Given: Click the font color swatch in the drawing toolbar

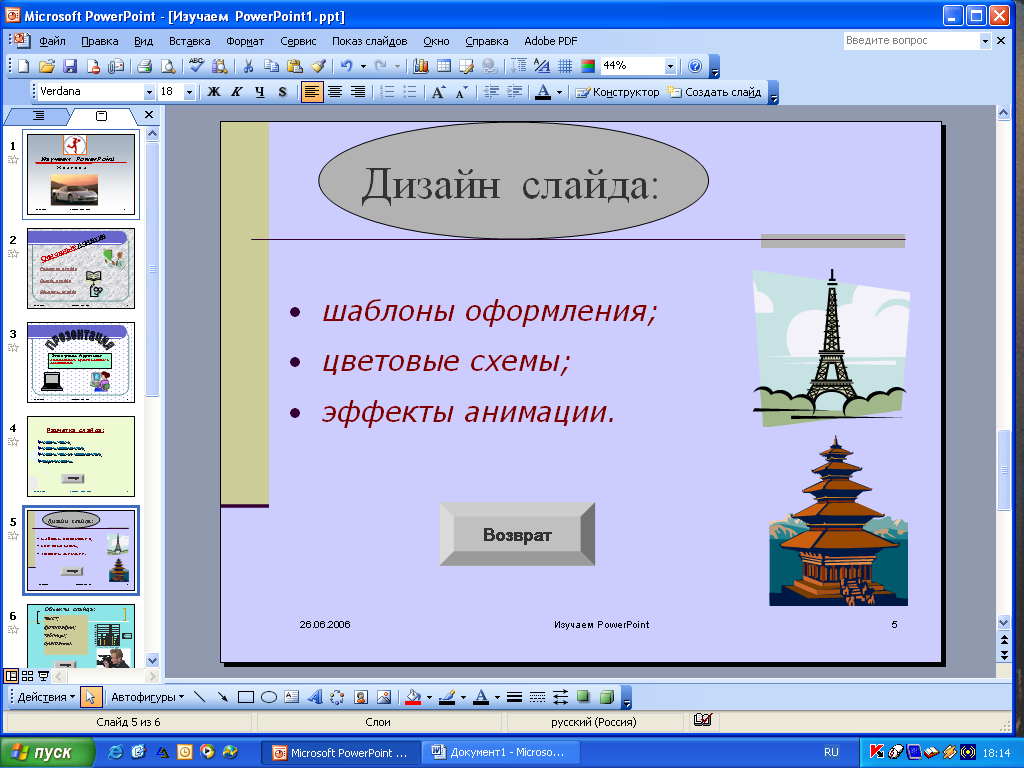Looking at the screenshot, I should point(481,697).
